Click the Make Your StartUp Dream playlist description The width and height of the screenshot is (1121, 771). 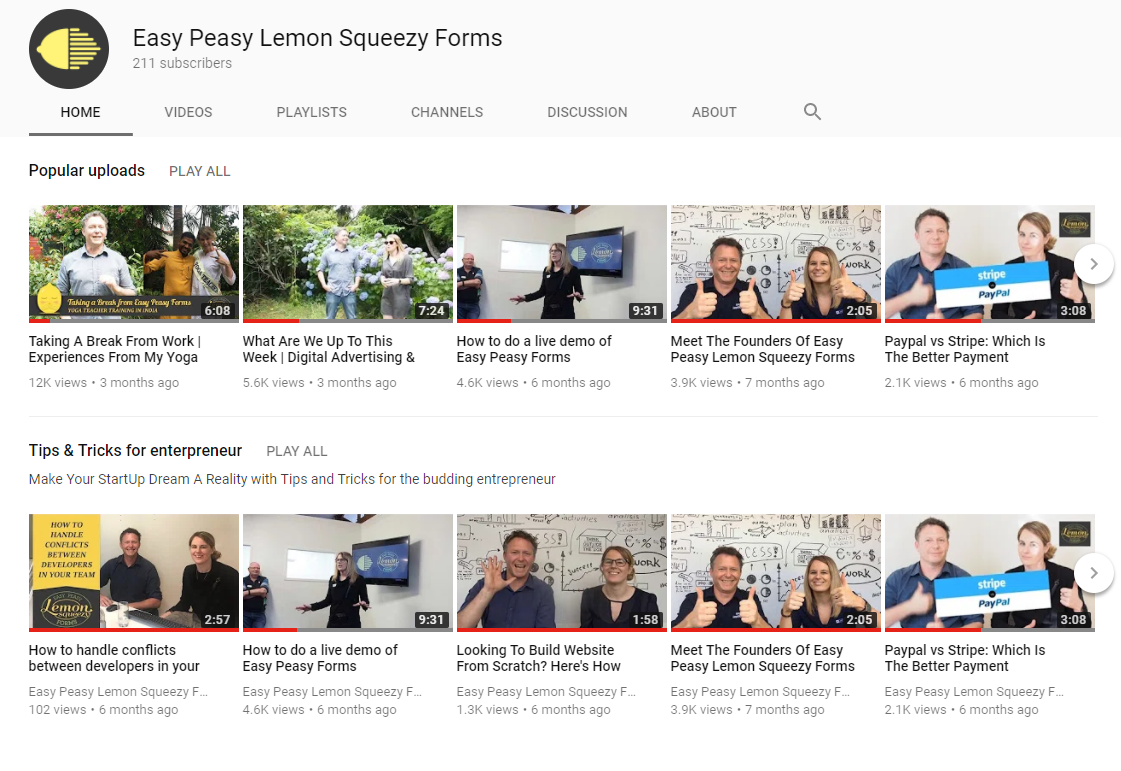pyautogui.click(x=292, y=479)
